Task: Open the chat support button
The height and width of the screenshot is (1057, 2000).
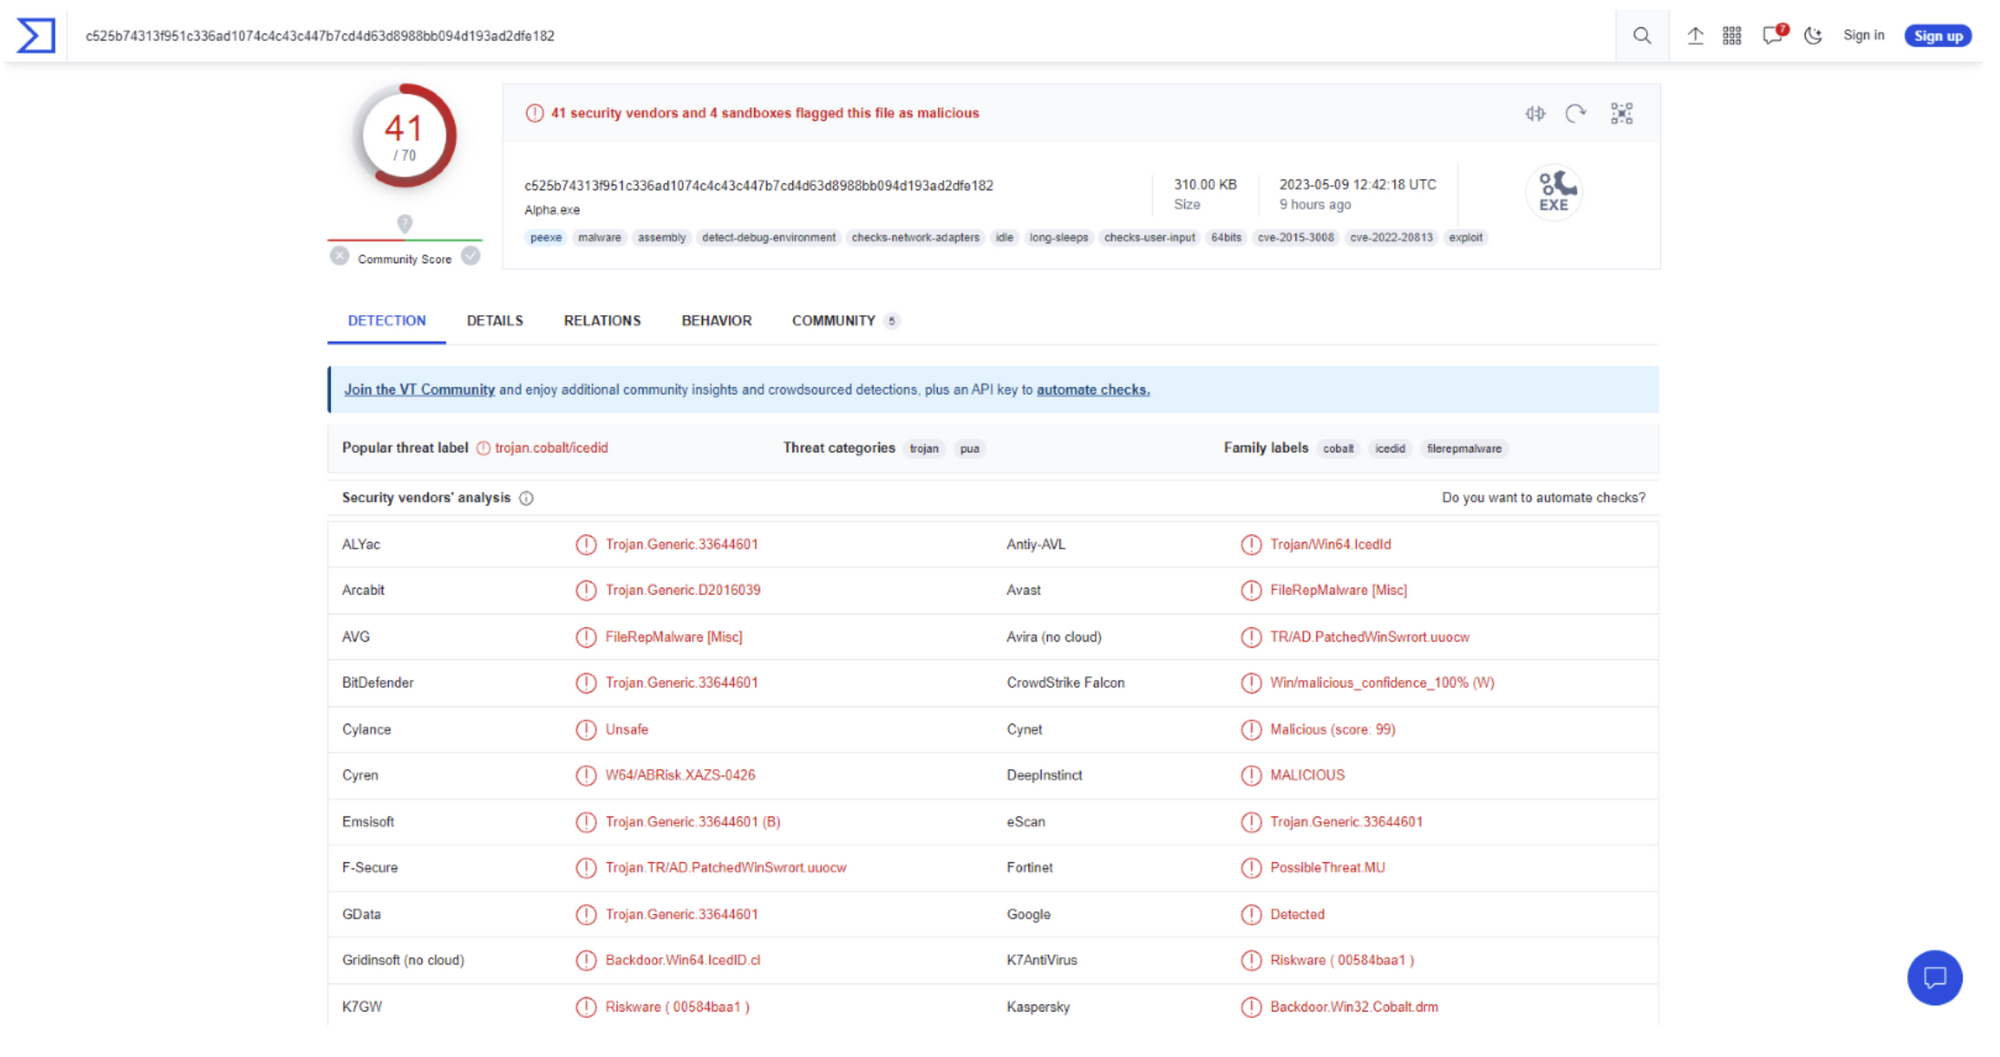Action: pos(1935,978)
